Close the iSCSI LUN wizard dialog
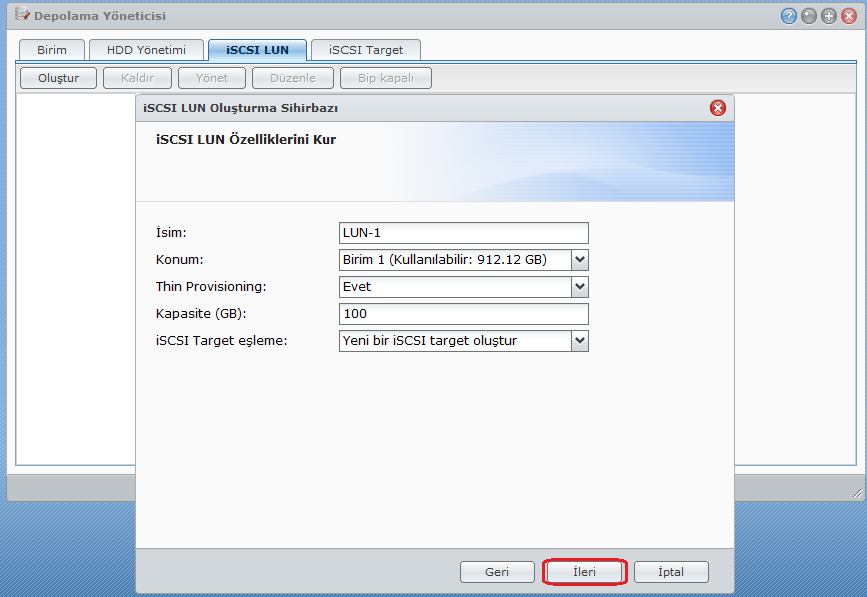The width and height of the screenshot is (867, 597). click(717, 108)
